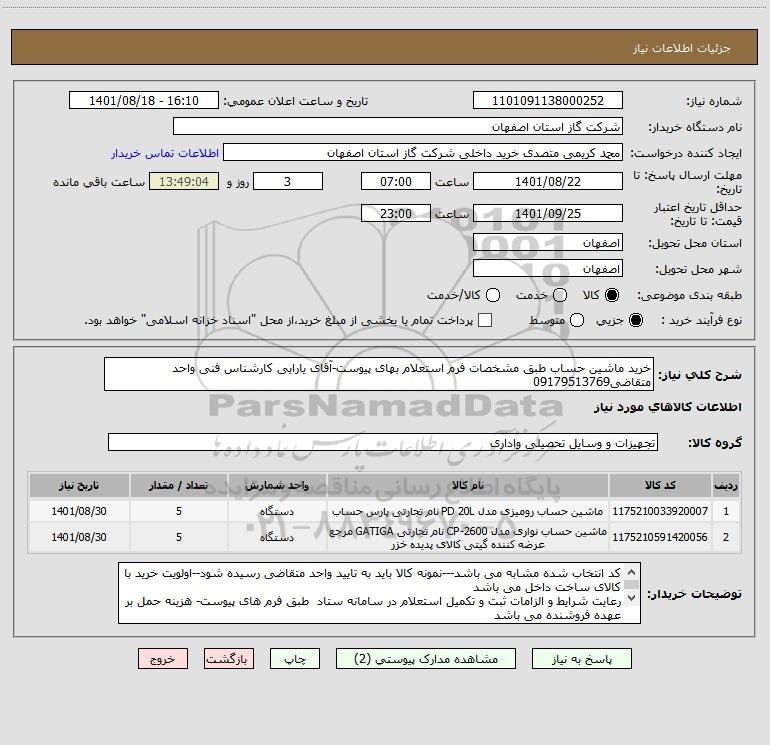Click the date 1401/08/30 in row 1
This screenshot has height=745, width=770.
(79, 511)
